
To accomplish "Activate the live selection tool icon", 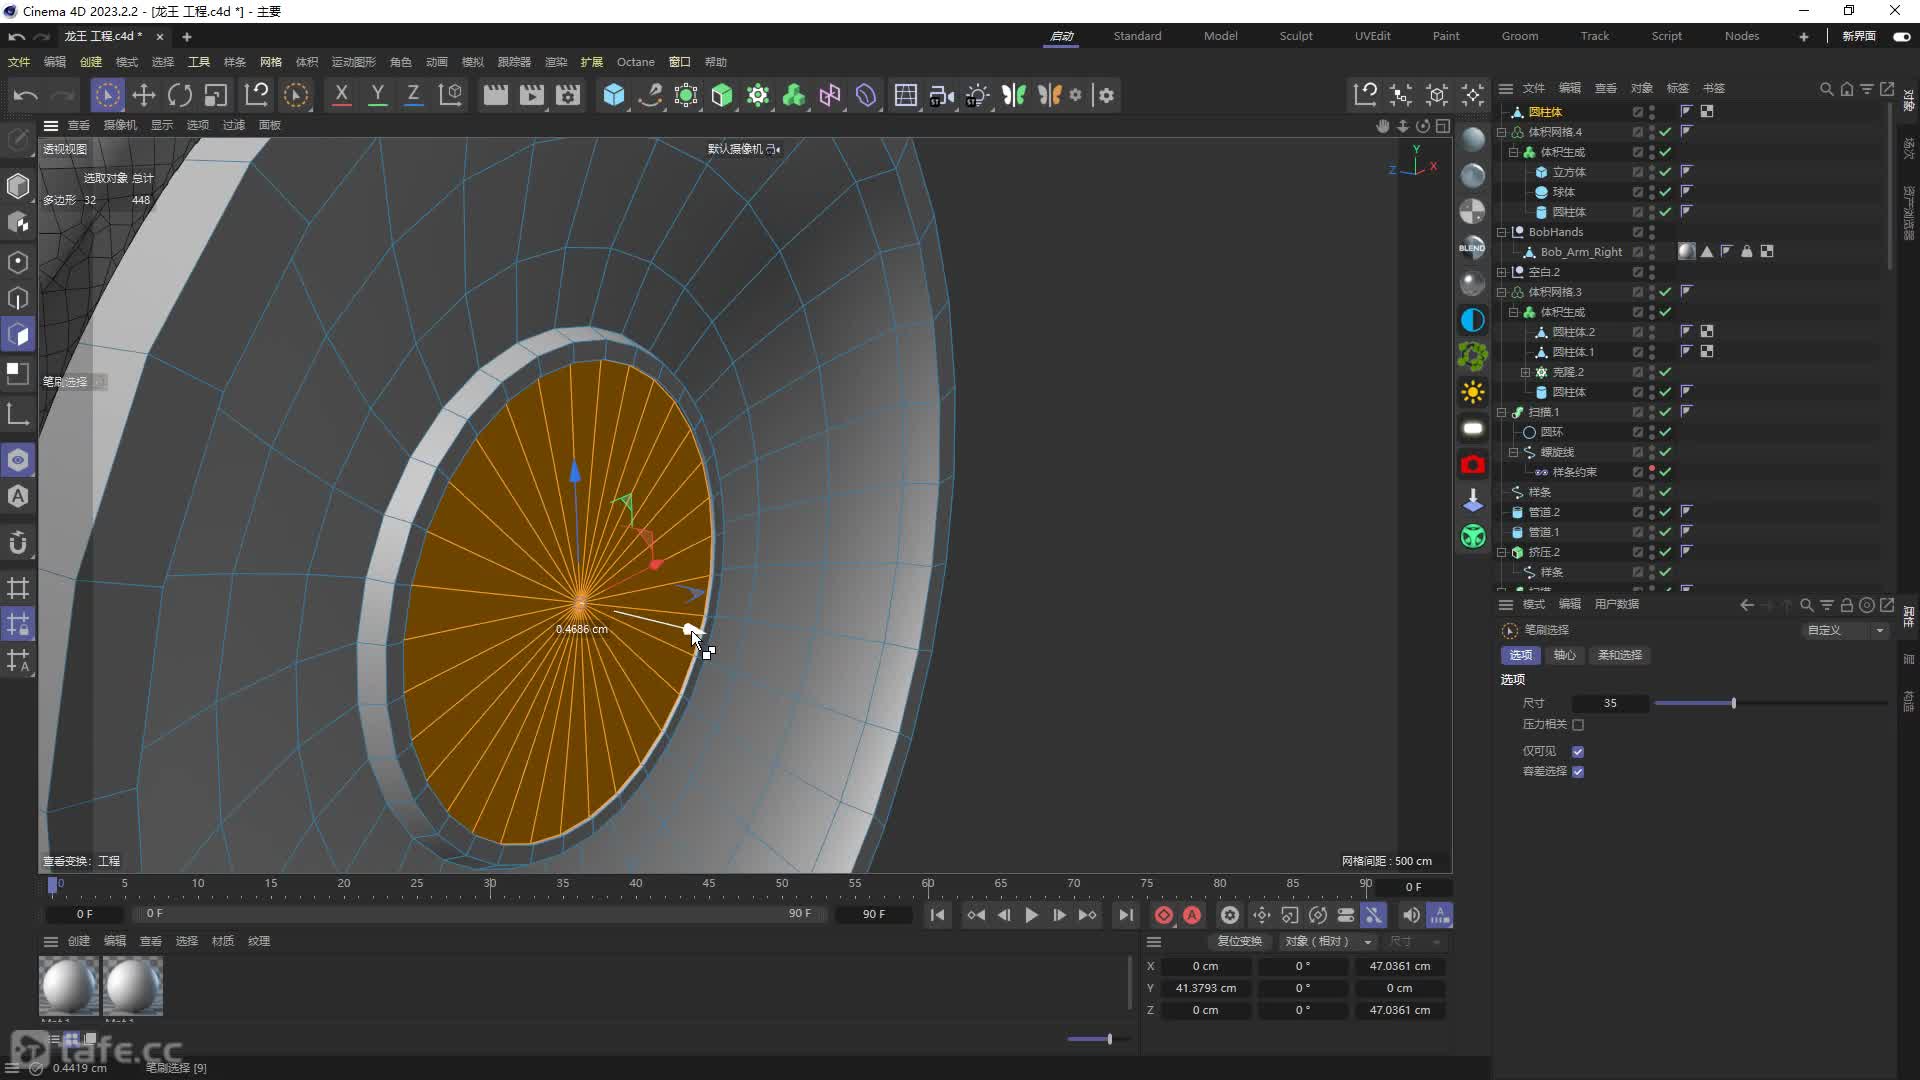I will (x=107, y=95).
